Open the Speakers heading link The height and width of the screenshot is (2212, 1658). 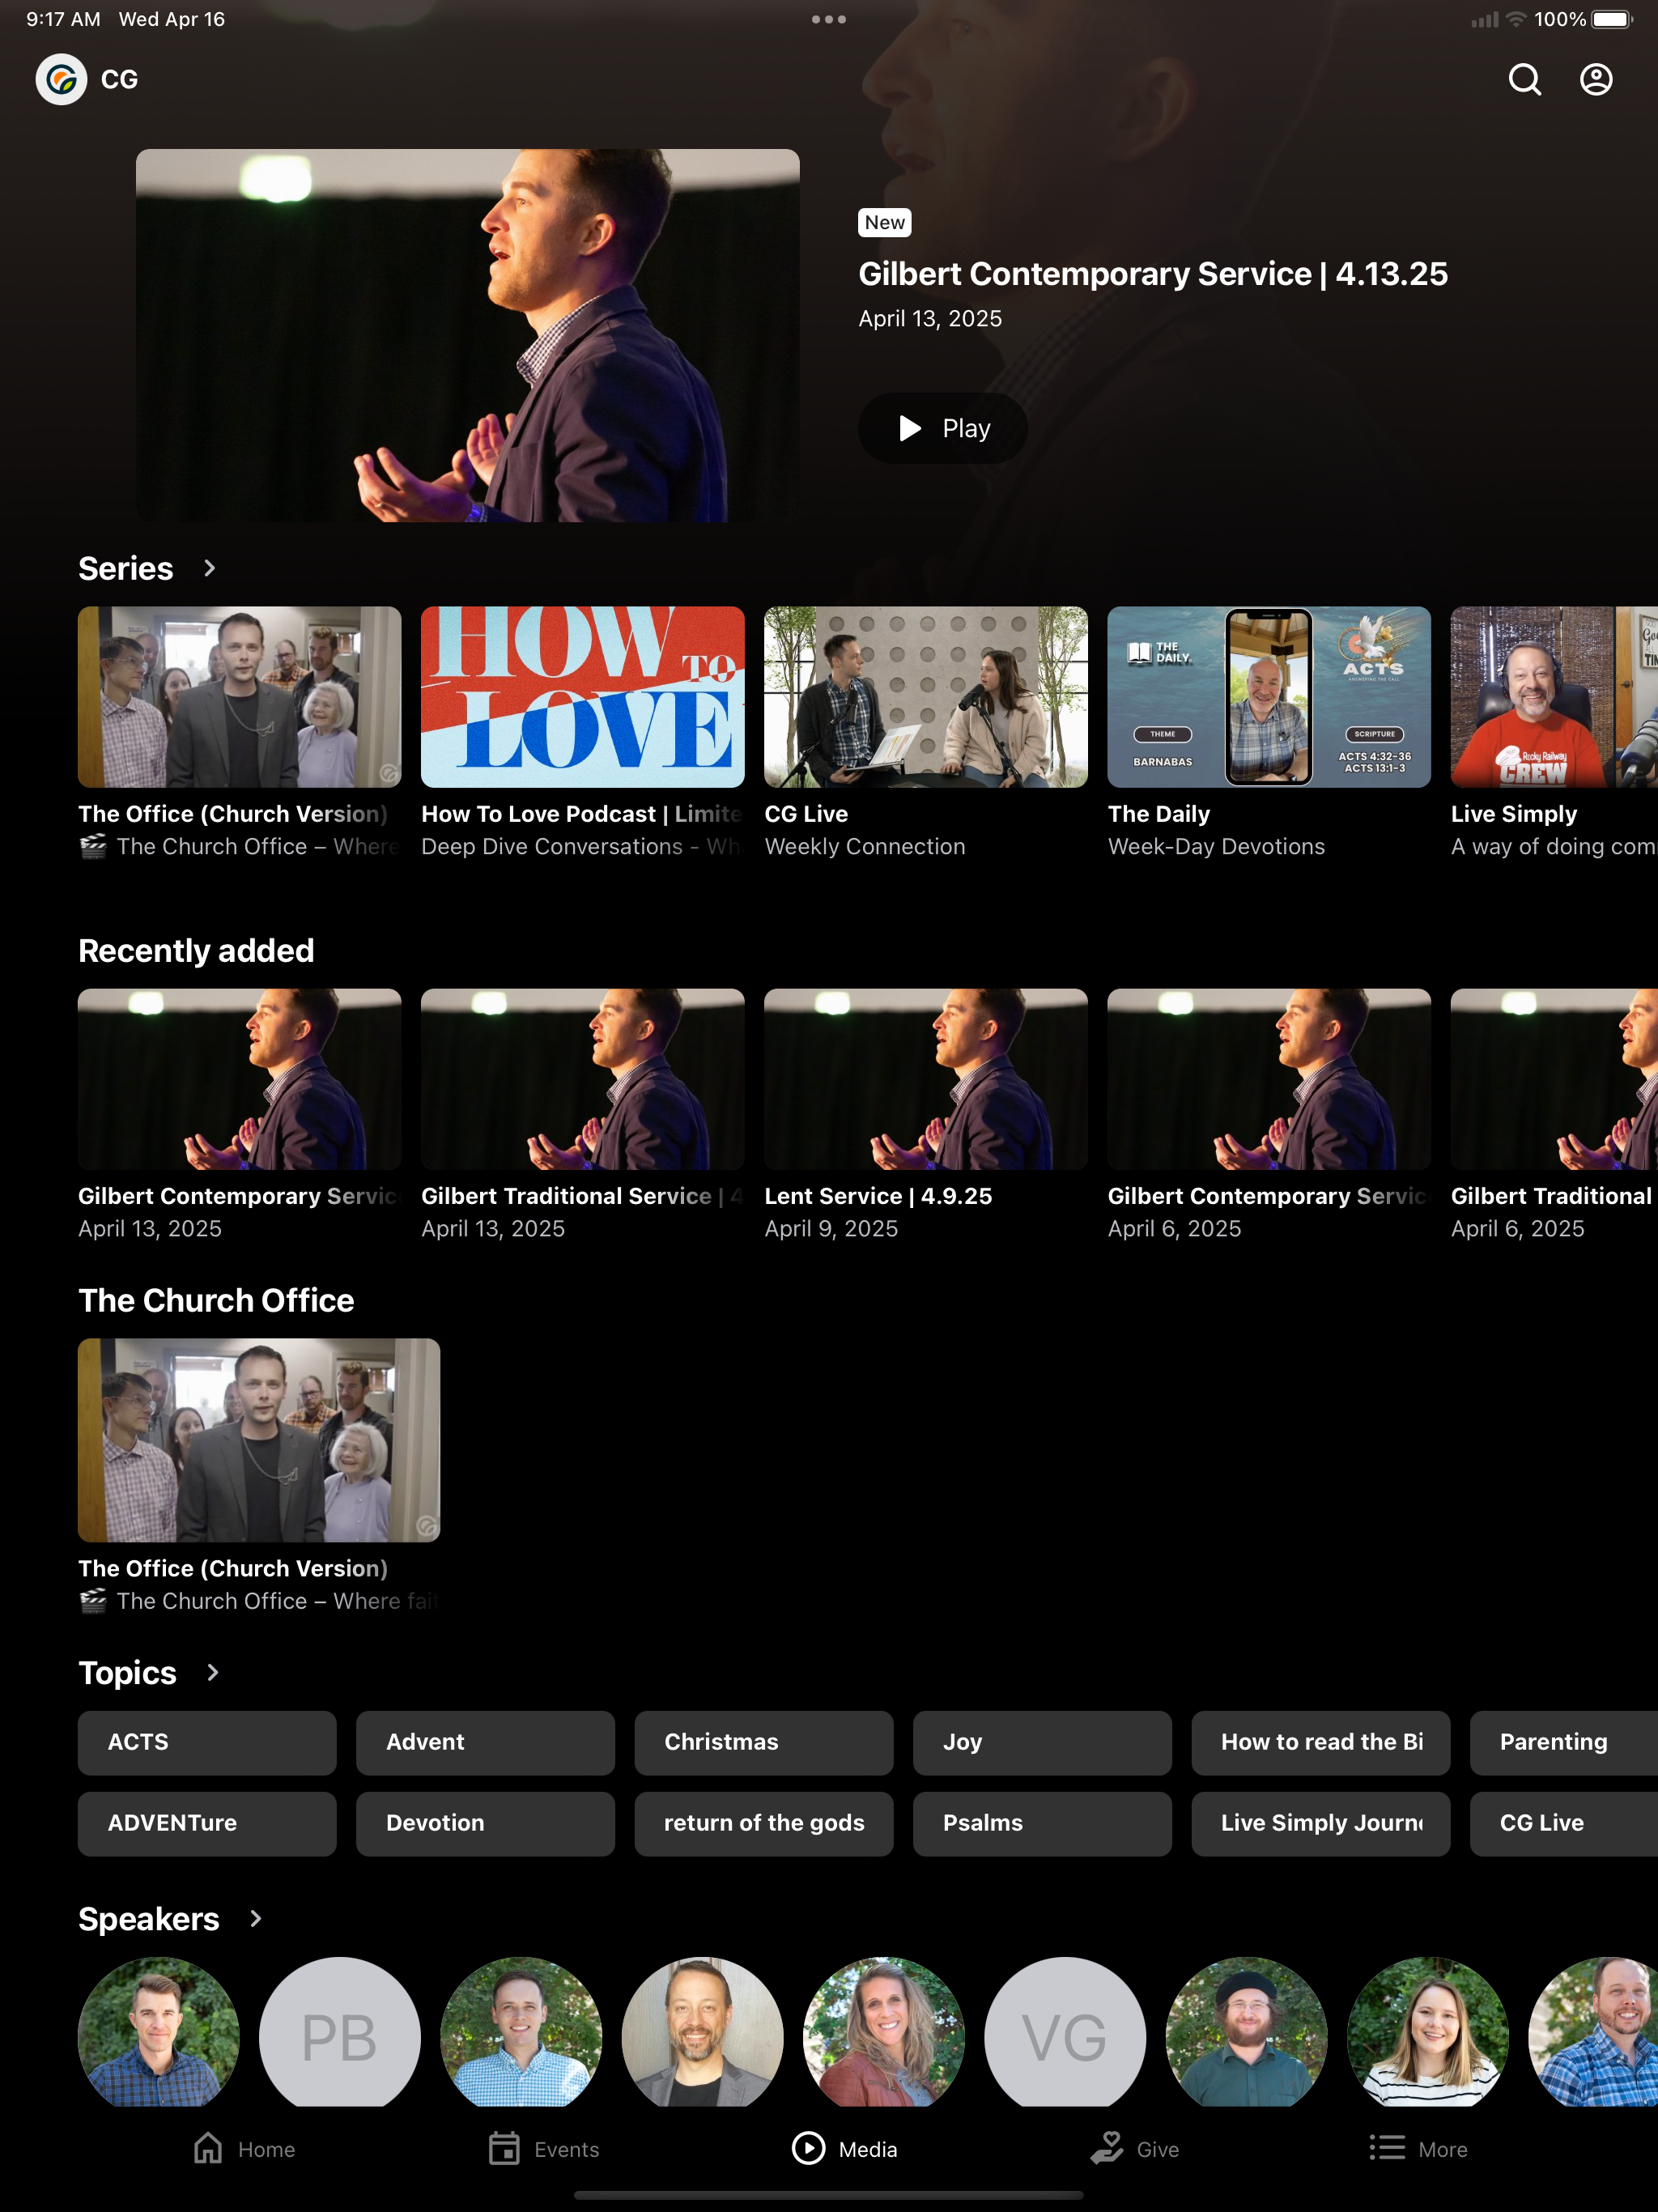point(149,1918)
